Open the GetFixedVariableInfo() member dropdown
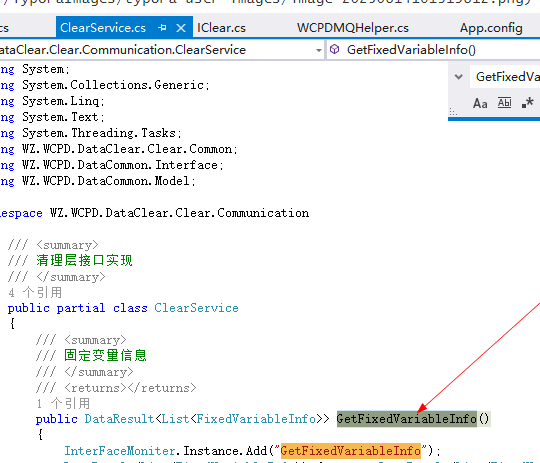 (x=434, y=50)
